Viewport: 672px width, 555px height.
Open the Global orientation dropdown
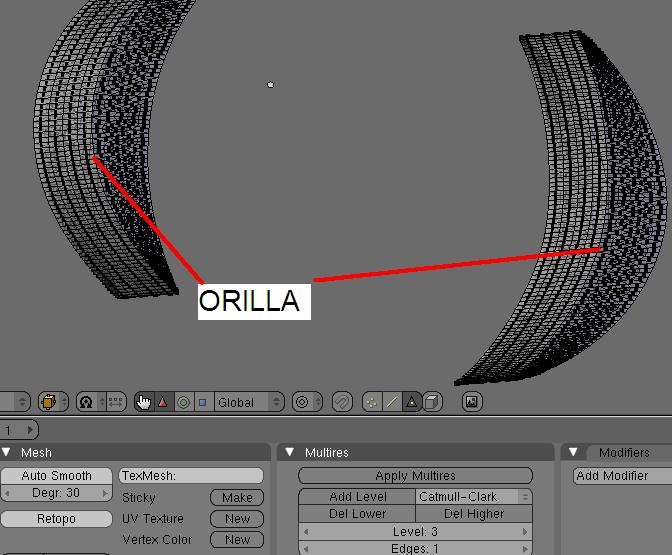(x=249, y=402)
